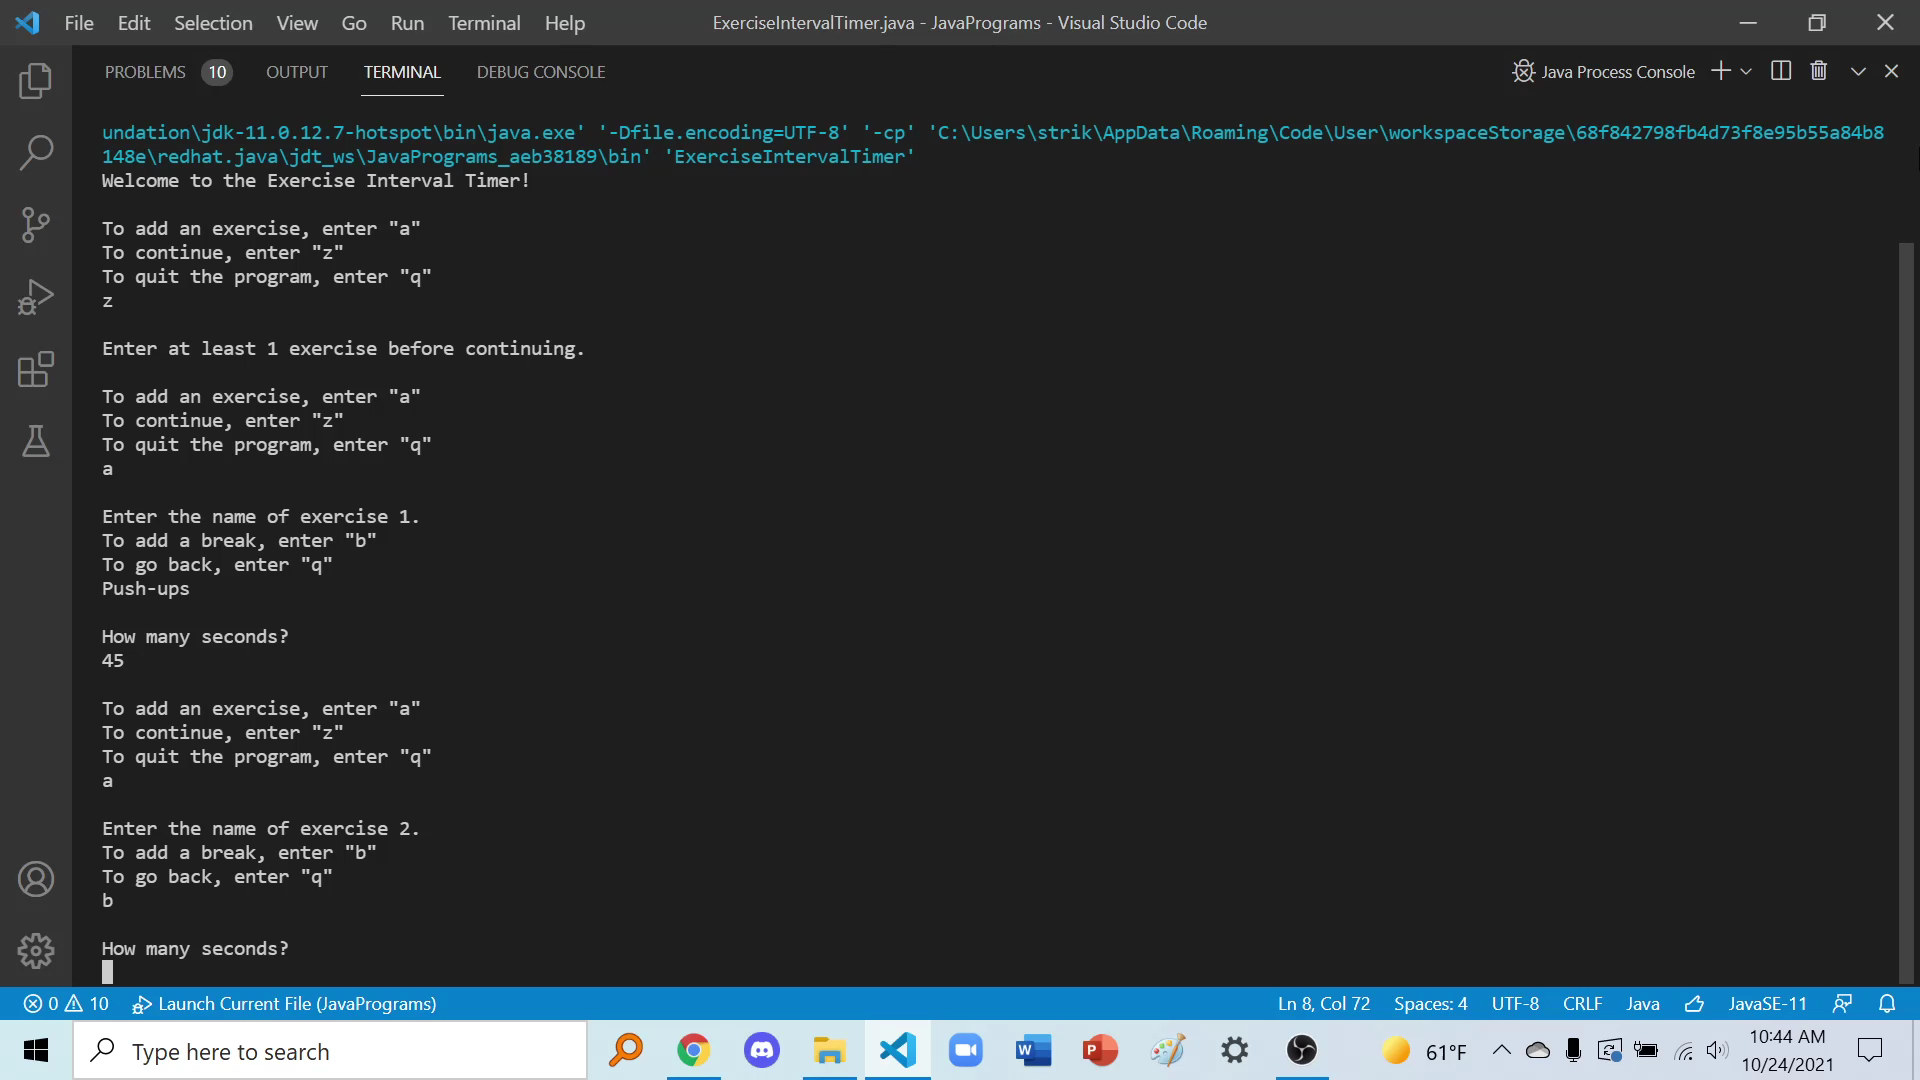This screenshot has height=1080, width=1920.
Task: Click the errors and warnings status indicator
Action: (66, 1004)
